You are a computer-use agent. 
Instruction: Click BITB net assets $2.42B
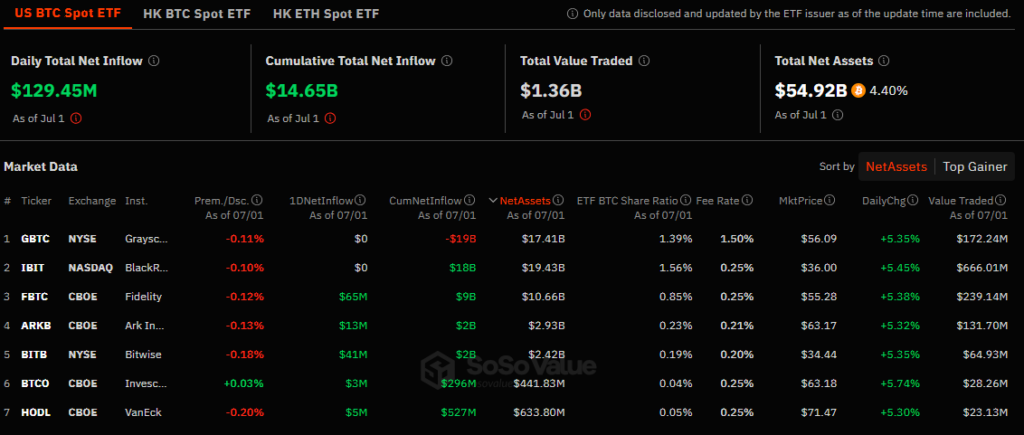[x=546, y=354]
